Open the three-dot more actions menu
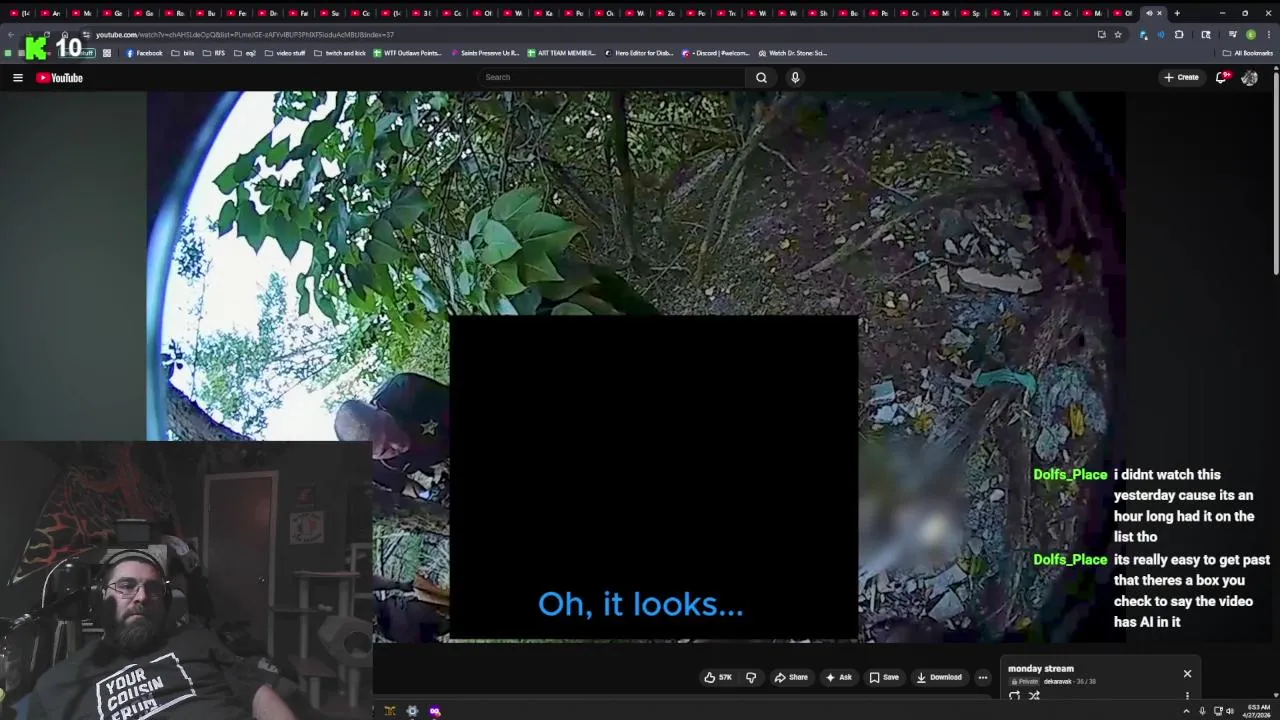This screenshot has width=1280, height=720. pos(982,677)
